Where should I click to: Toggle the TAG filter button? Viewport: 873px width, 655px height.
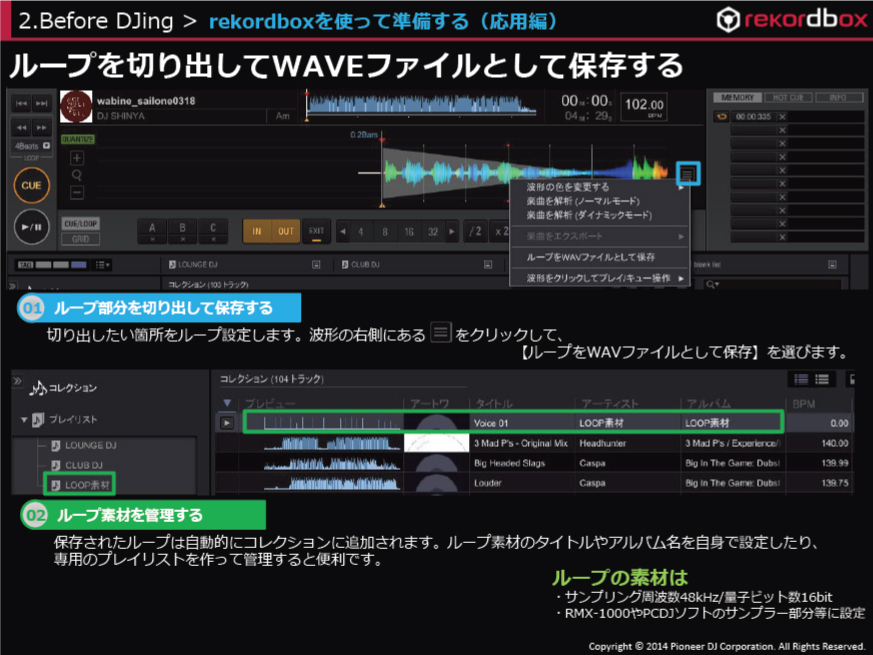26,265
